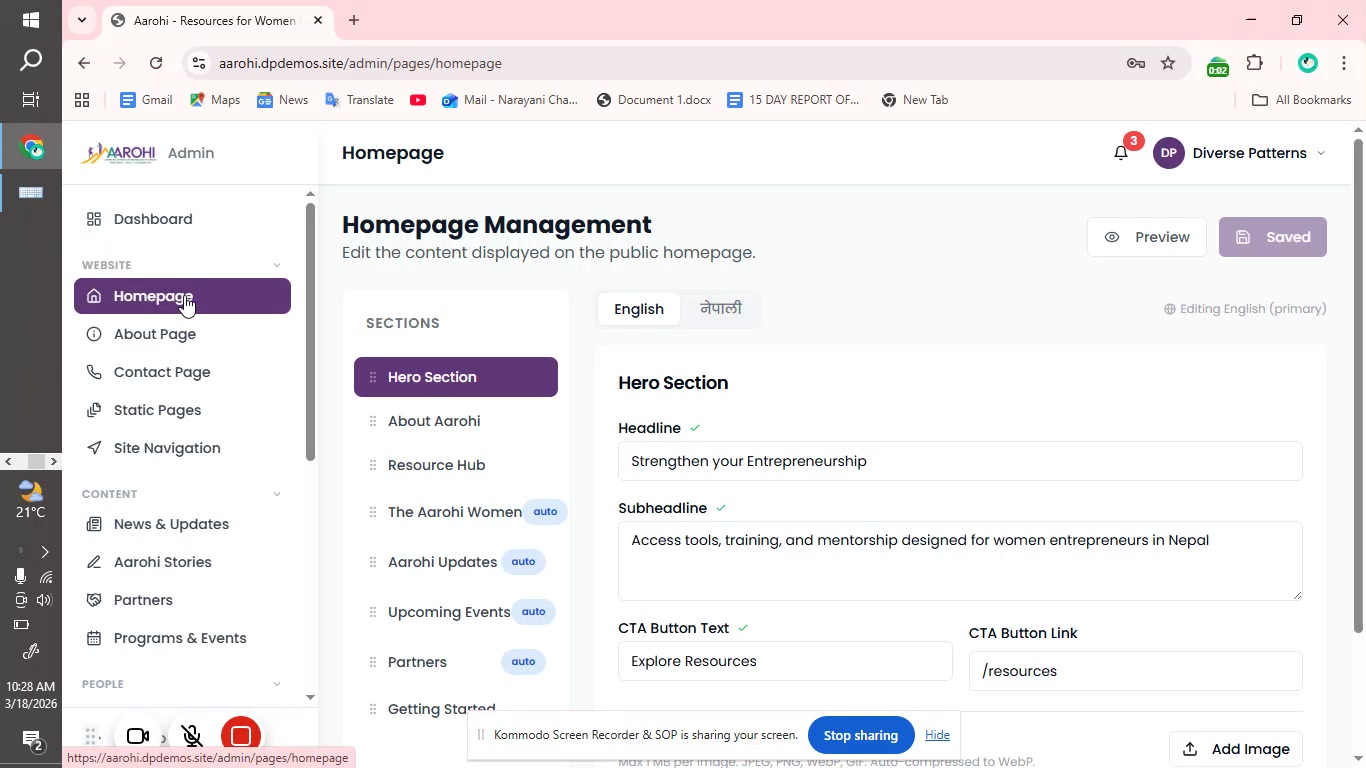The image size is (1366, 768).
Task: Toggle camera in recorder toolbar
Action: click(x=138, y=736)
